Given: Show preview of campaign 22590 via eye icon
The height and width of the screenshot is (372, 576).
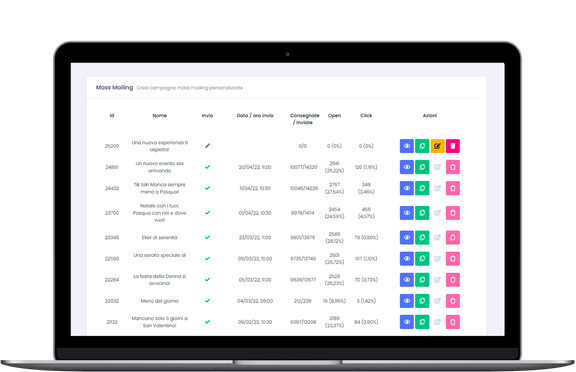Looking at the screenshot, I should tap(407, 259).
